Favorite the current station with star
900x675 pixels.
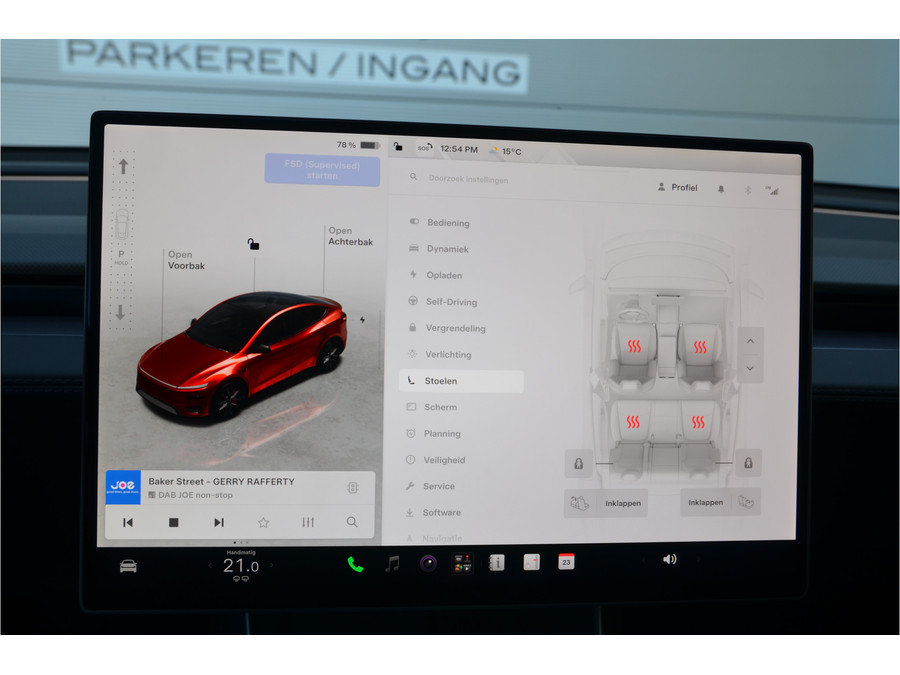pos(263,522)
